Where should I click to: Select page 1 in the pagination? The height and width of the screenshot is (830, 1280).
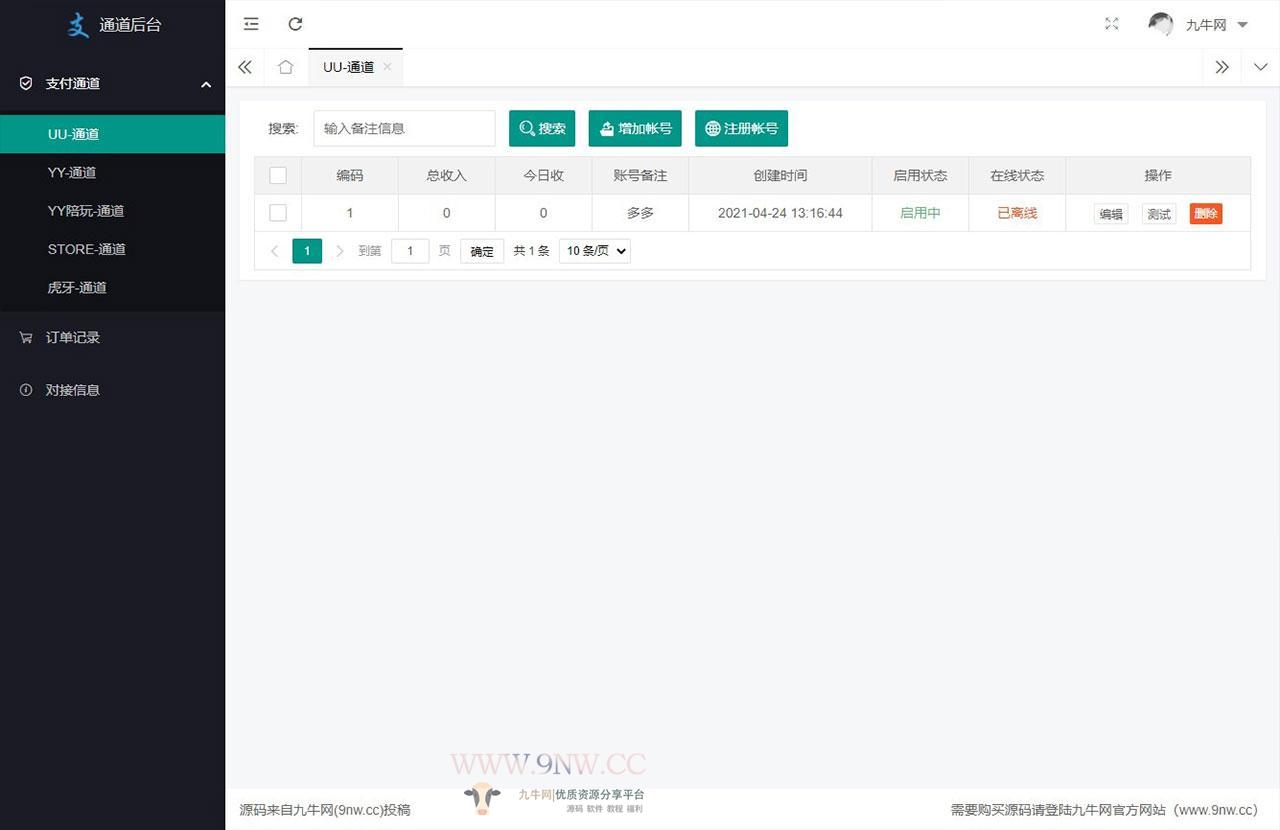point(307,251)
